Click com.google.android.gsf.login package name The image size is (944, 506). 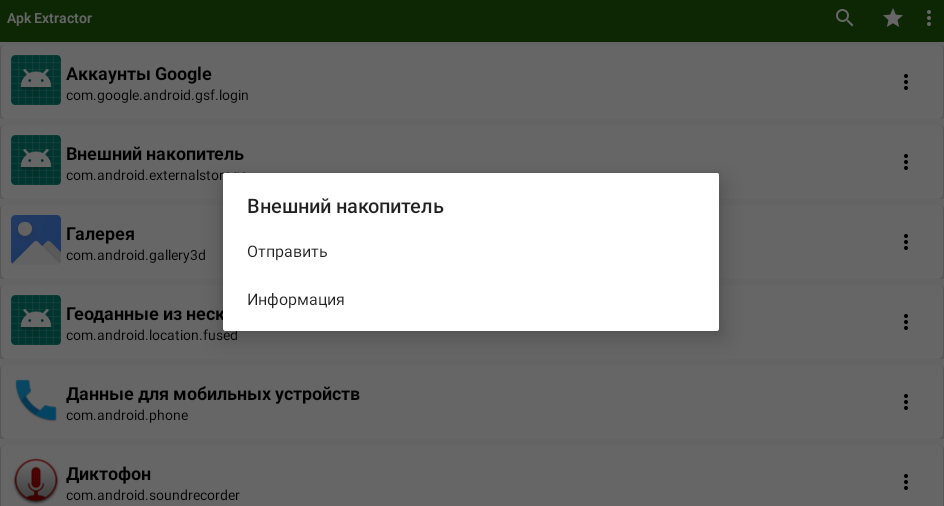[157, 96]
